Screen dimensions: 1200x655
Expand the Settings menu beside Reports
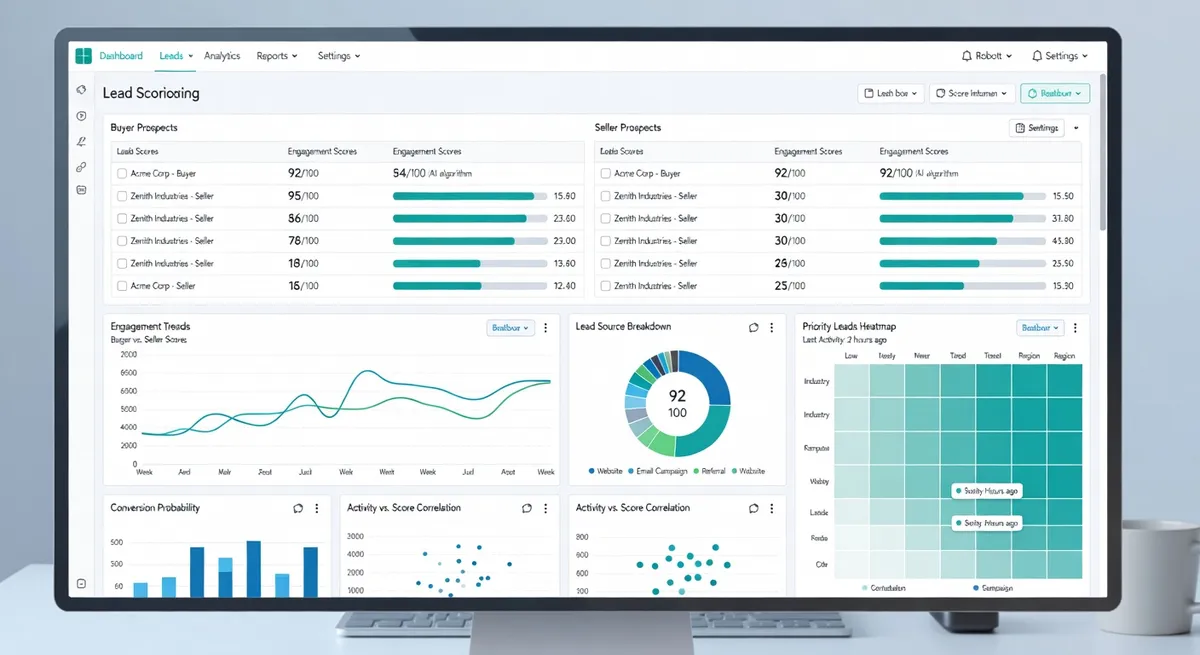pyautogui.click(x=339, y=56)
